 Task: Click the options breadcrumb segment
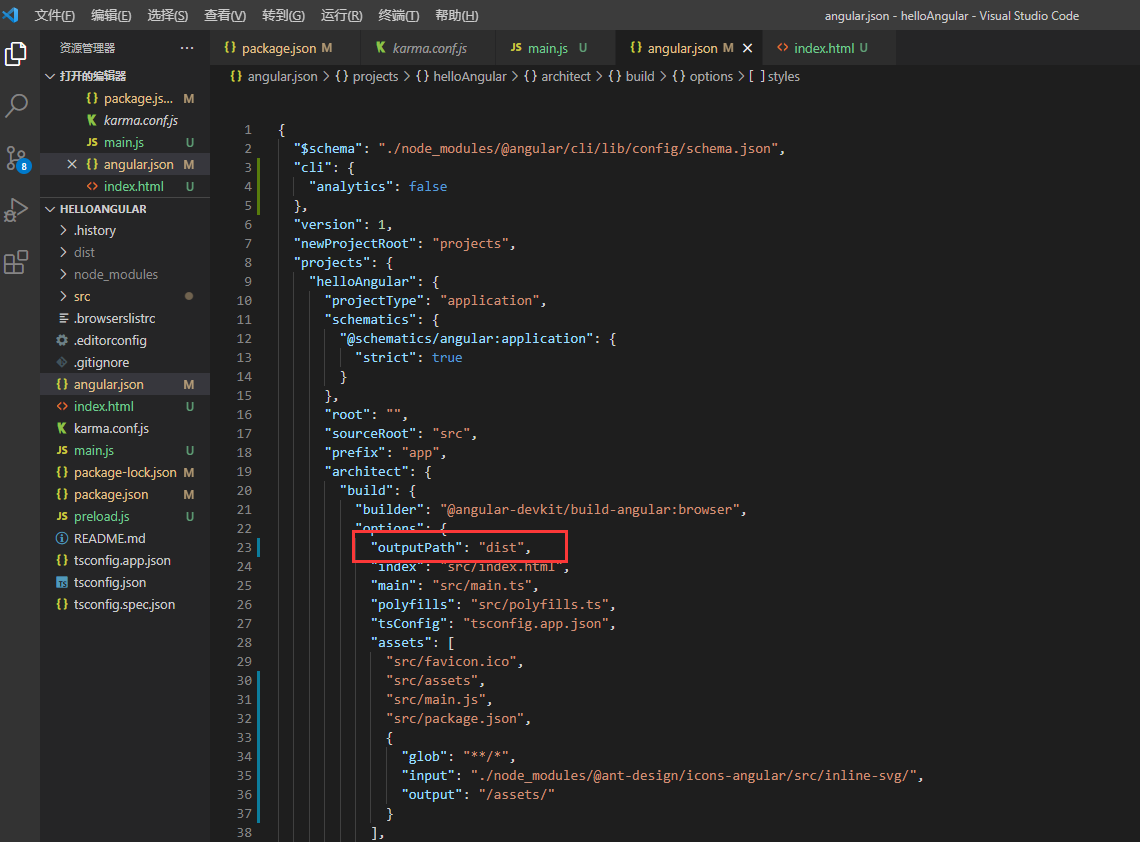[x=703, y=76]
